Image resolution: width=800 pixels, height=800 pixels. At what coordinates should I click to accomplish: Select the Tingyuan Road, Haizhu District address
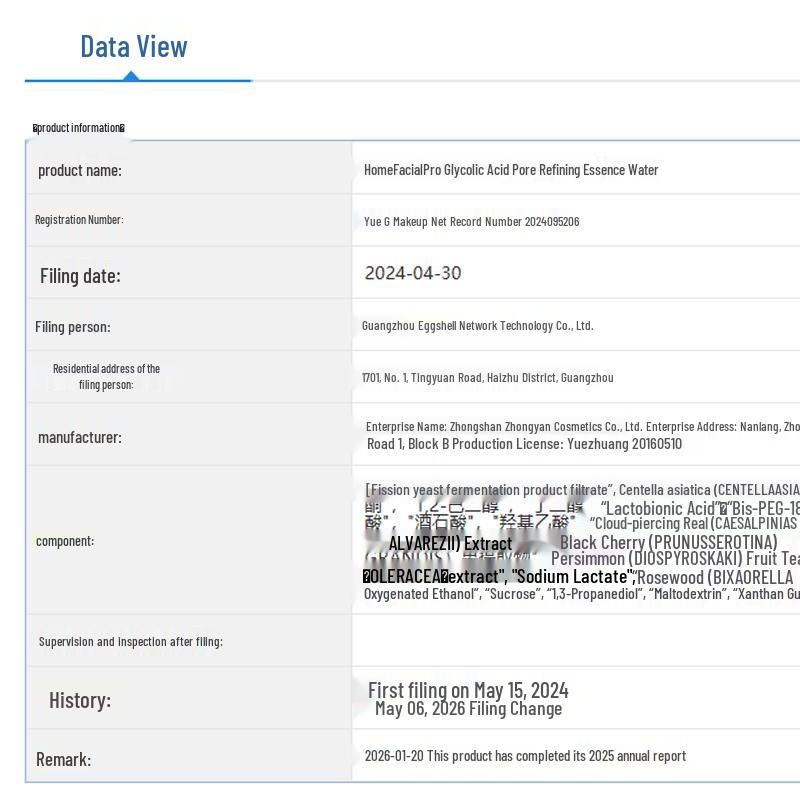point(487,378)
